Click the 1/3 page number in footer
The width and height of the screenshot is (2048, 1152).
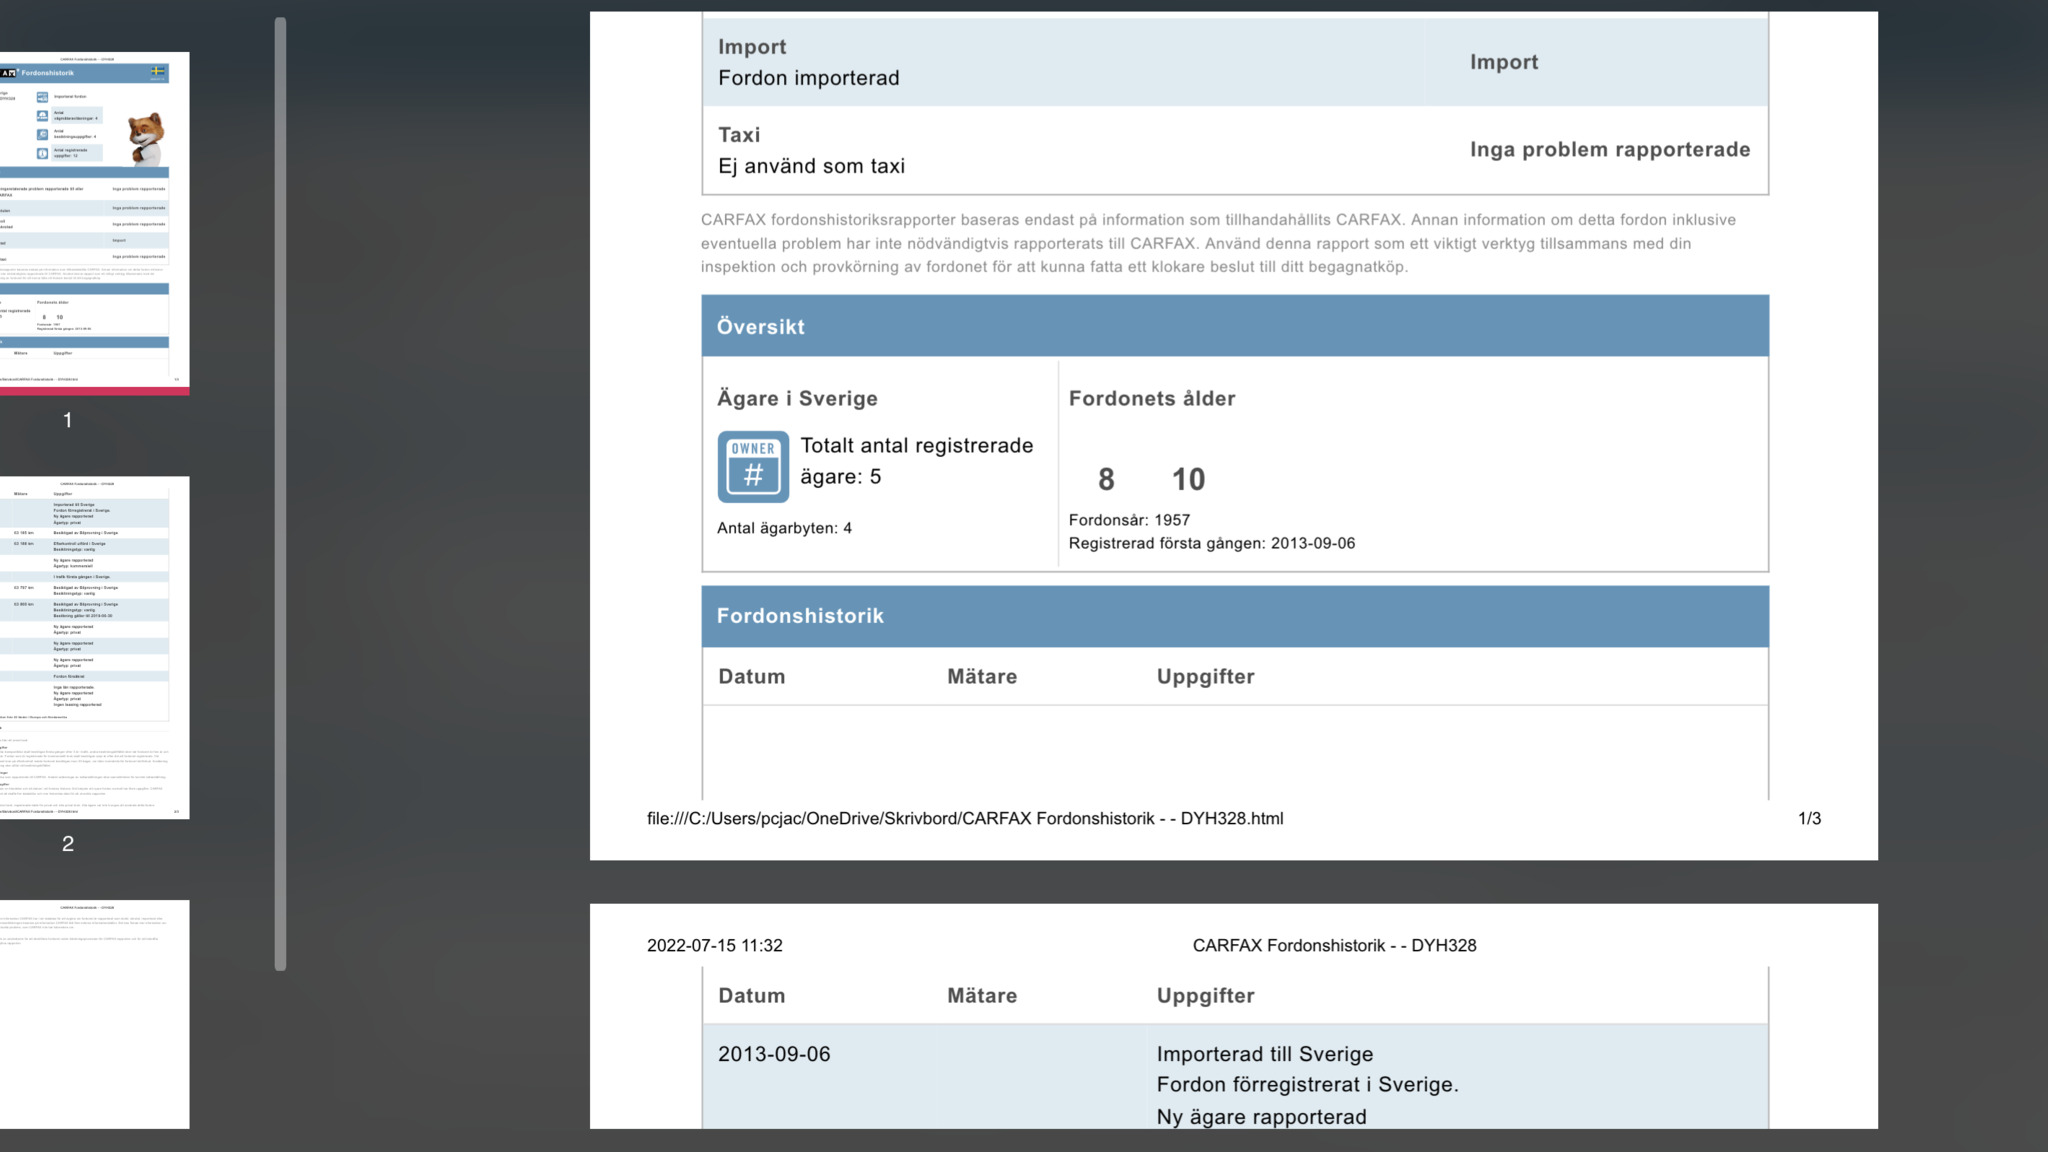[1809, 818]
